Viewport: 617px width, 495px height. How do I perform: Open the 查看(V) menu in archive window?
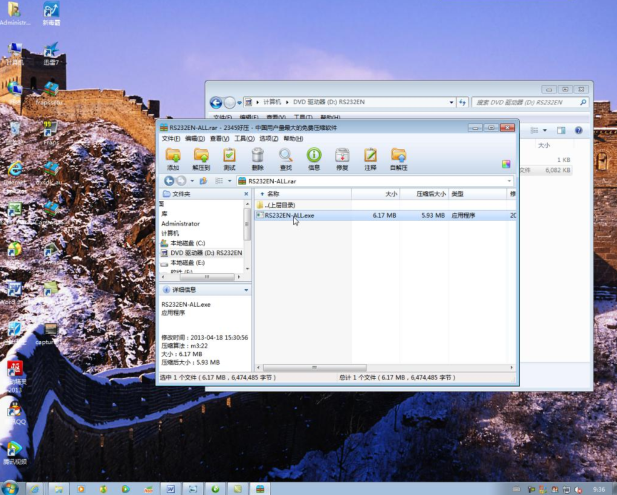point(220,139)
